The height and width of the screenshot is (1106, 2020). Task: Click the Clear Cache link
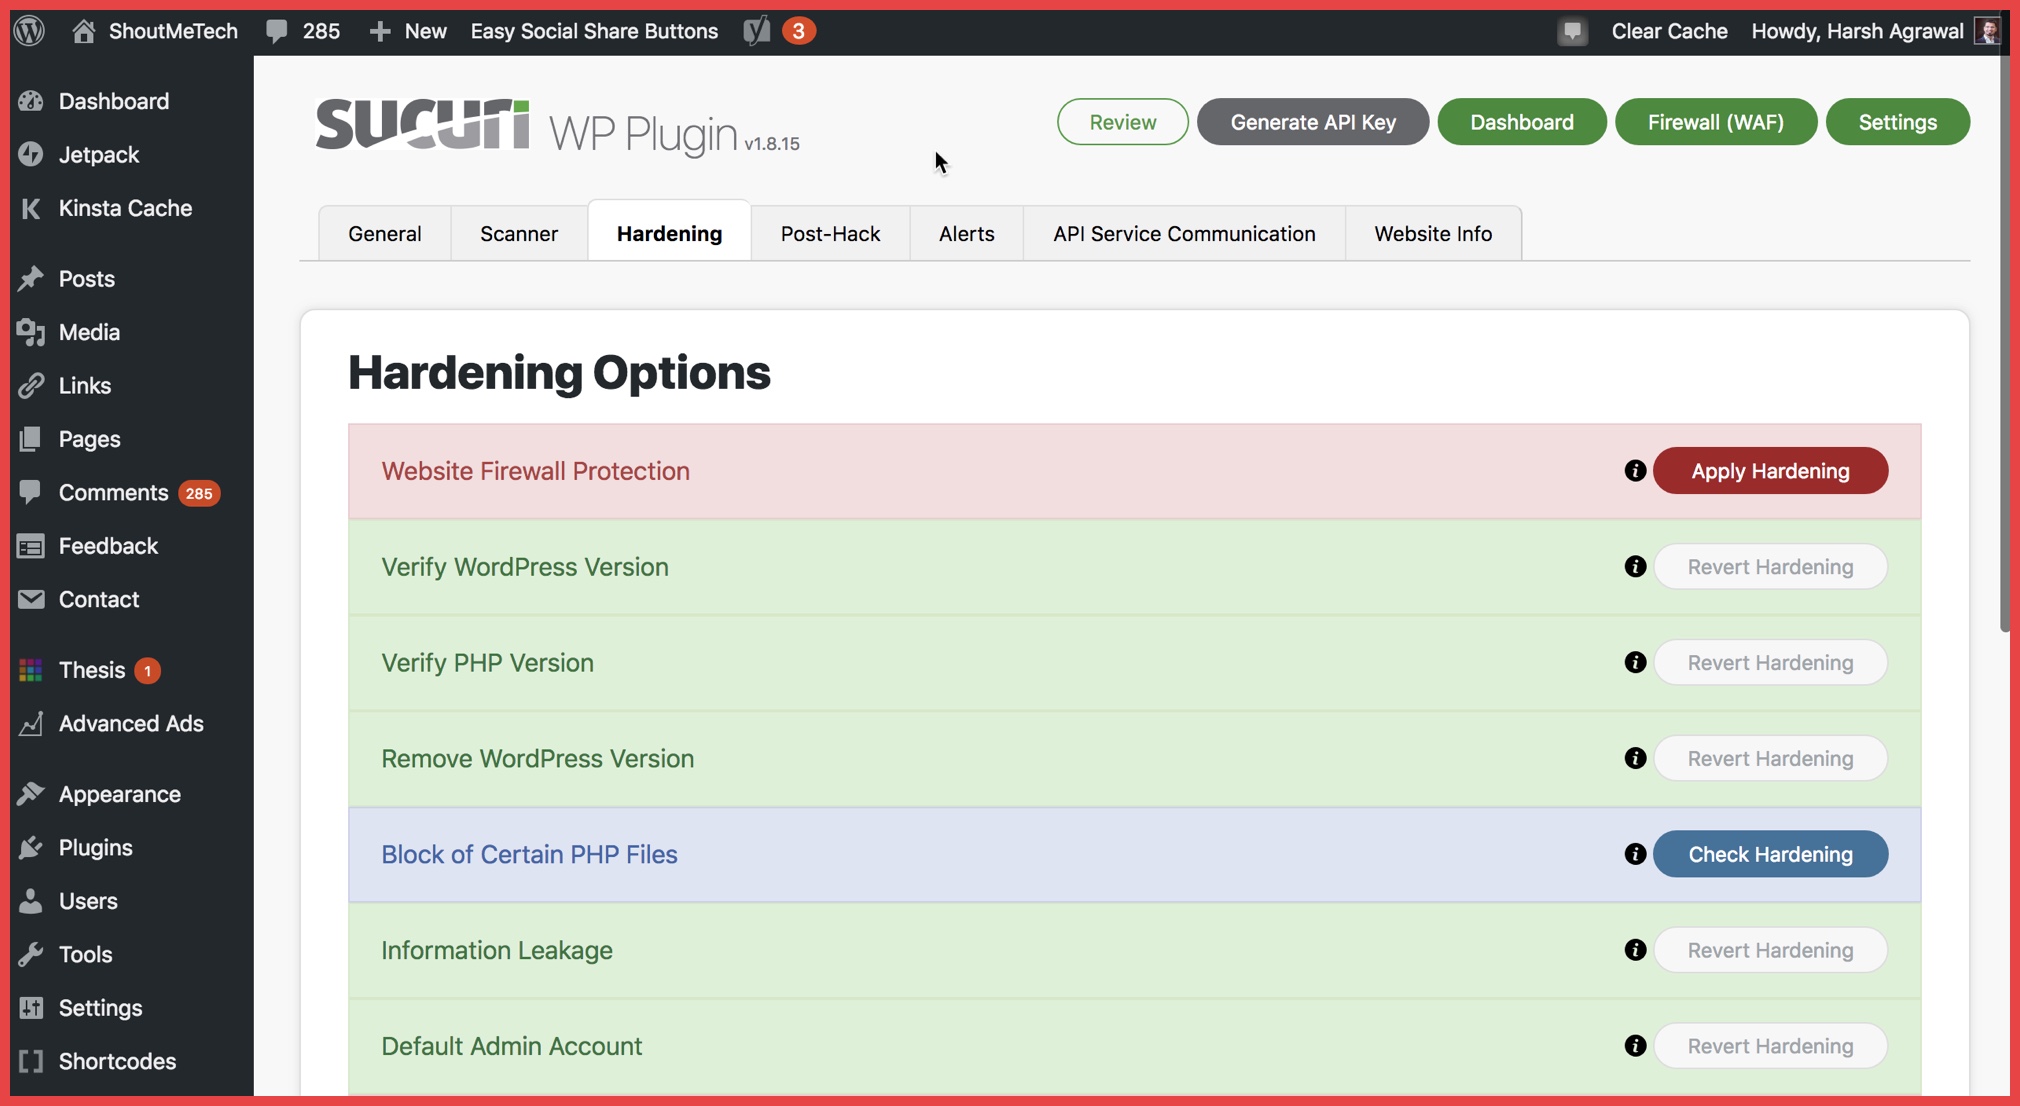tap(1669, 30)
